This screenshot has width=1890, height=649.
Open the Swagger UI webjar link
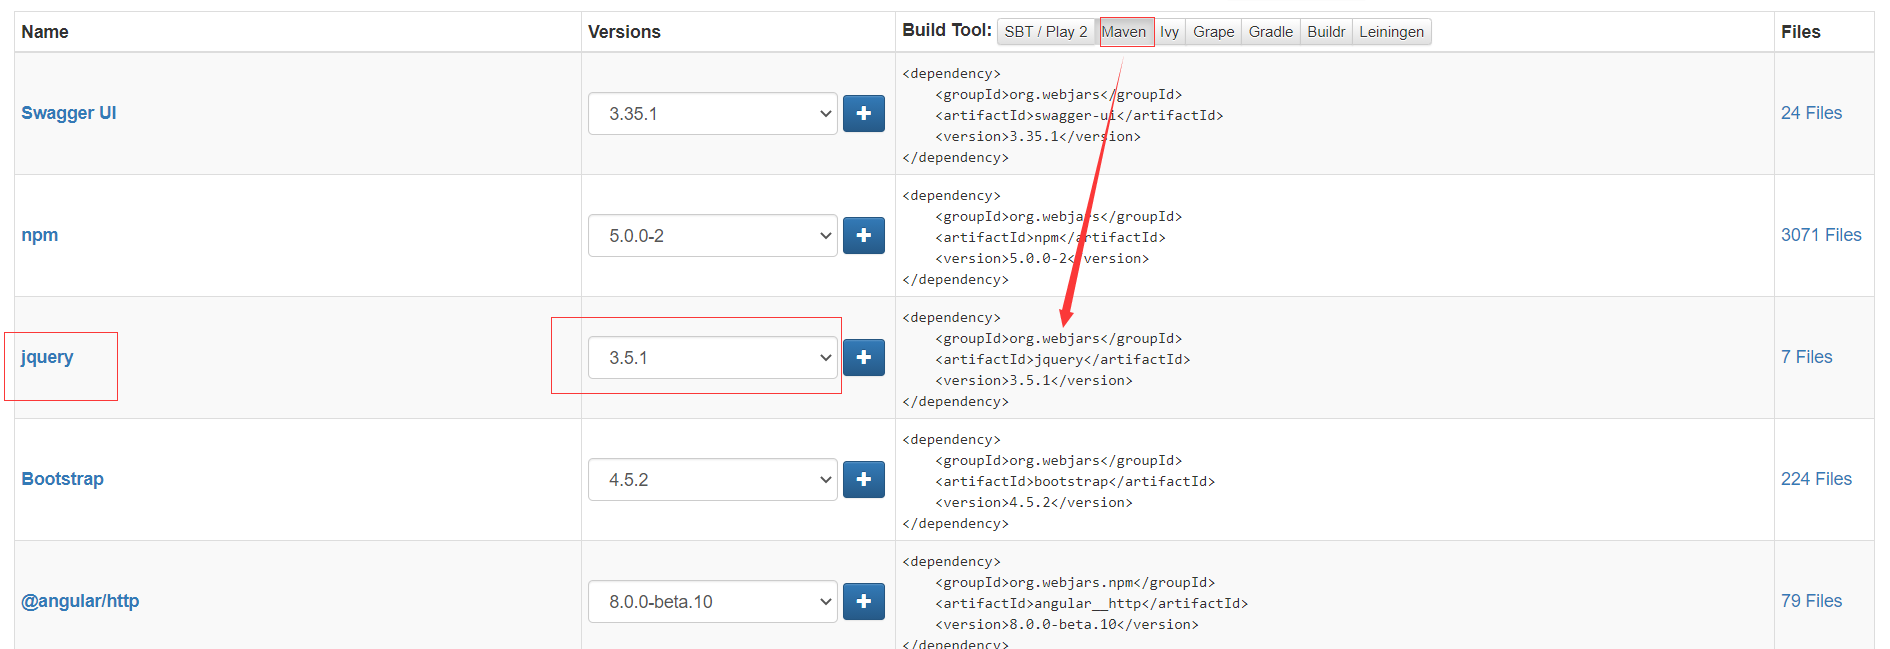point(69,113)
